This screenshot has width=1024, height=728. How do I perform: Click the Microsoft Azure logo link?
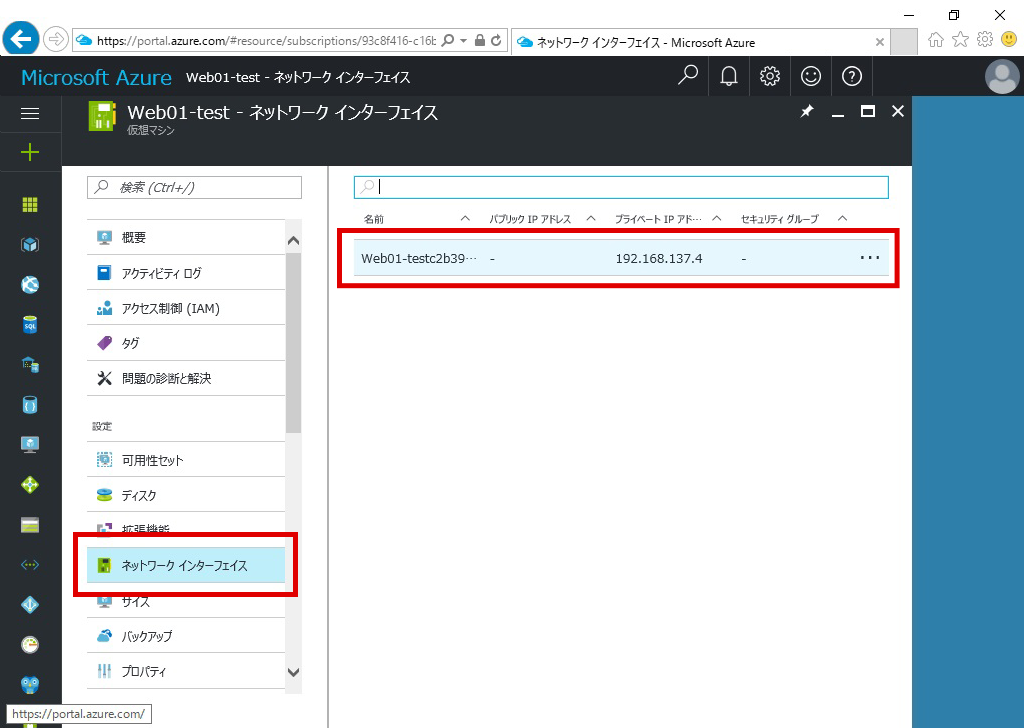point(97,77)
